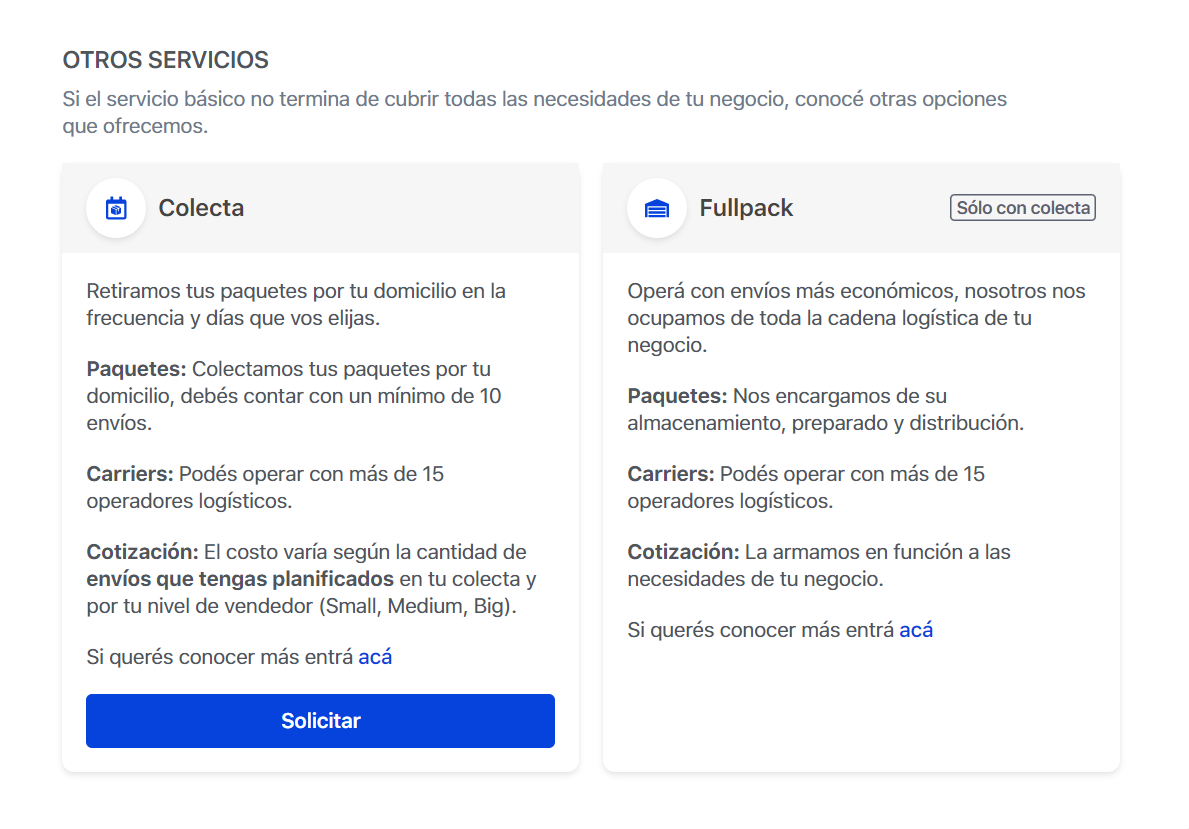Click the bold "Paquetes:" label in Fullpack
Image resolution: width=1189 pixels, height=829 pixels.
pyautogui.click(x=677, y=396)
